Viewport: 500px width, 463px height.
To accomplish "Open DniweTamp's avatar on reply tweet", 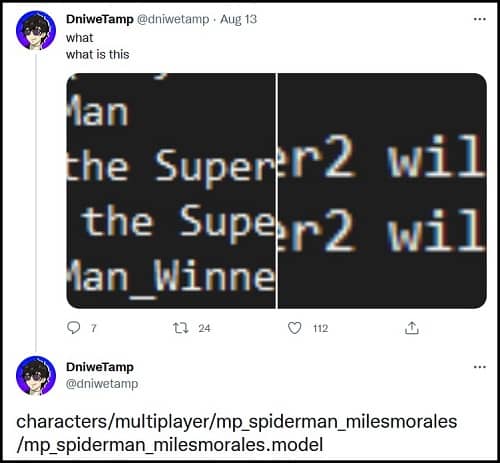I will (x=36, y=375).
